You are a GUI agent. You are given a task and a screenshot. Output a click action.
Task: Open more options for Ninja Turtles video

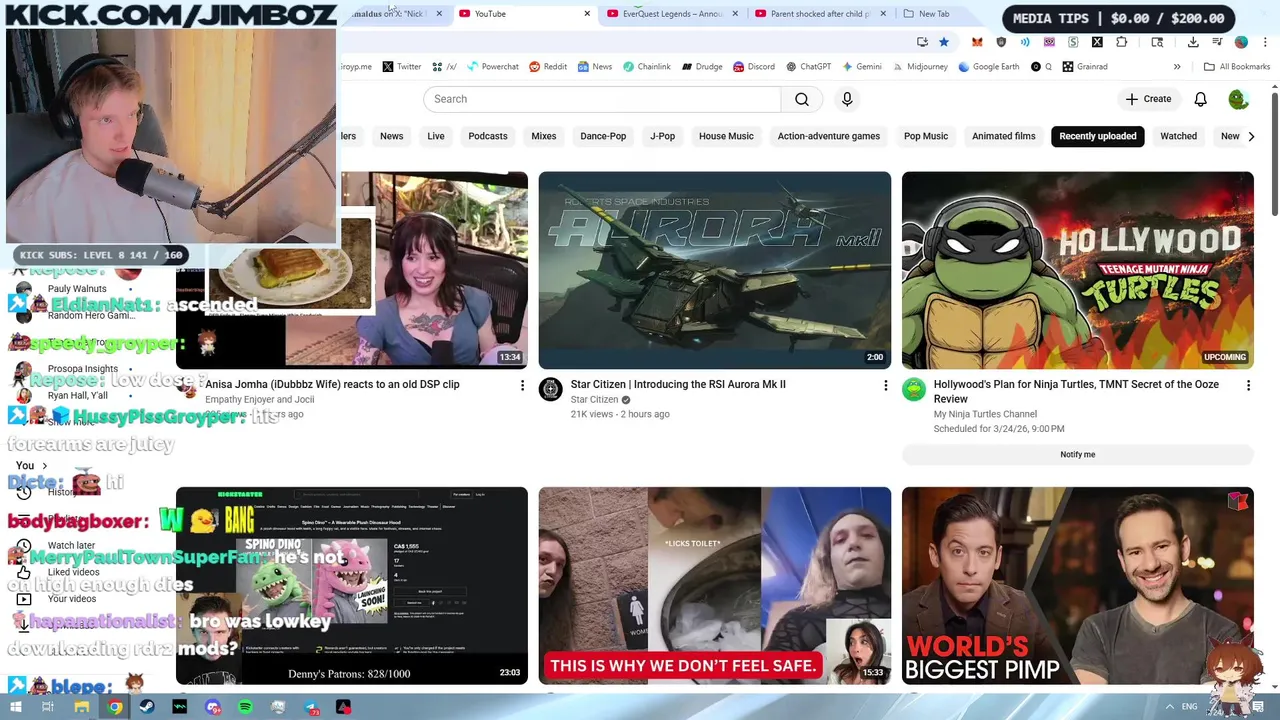click(1248, 385)
